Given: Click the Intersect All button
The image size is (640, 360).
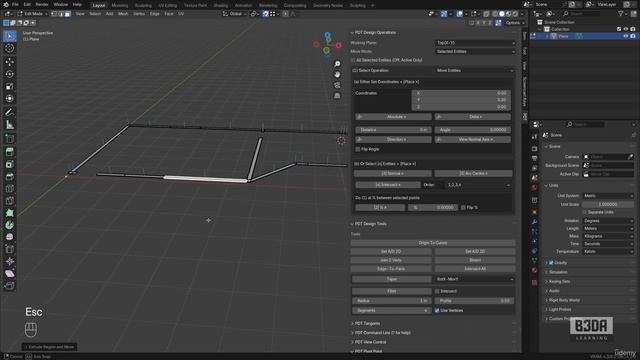Looking at the screenshot, I should pyautogui.click(x=475, y=269).
